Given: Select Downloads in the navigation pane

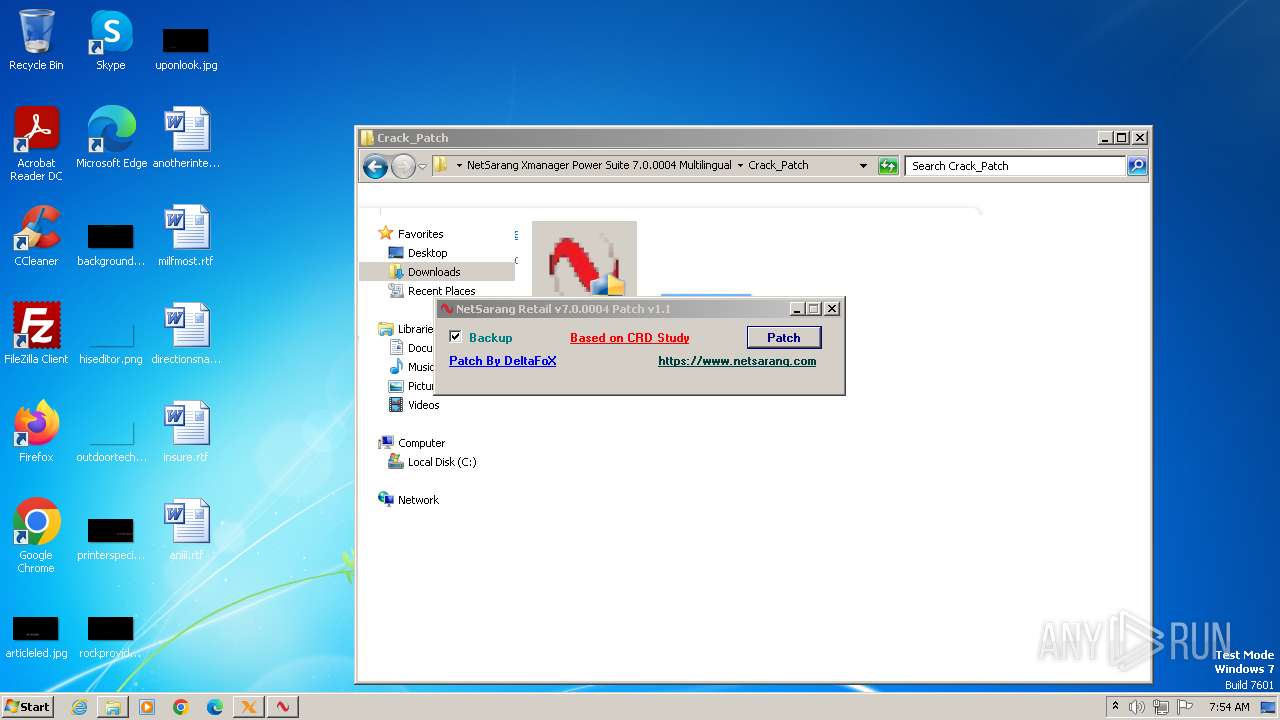Looking at the screenshot, I should tap(434, 272).
